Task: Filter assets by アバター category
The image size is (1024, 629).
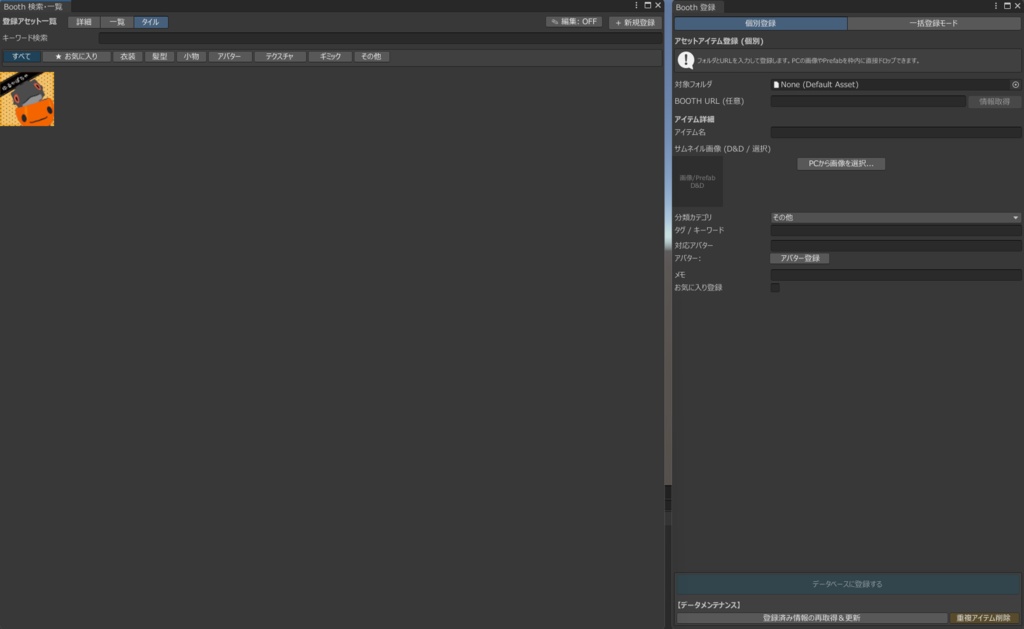Action: (x=229, y=57)
